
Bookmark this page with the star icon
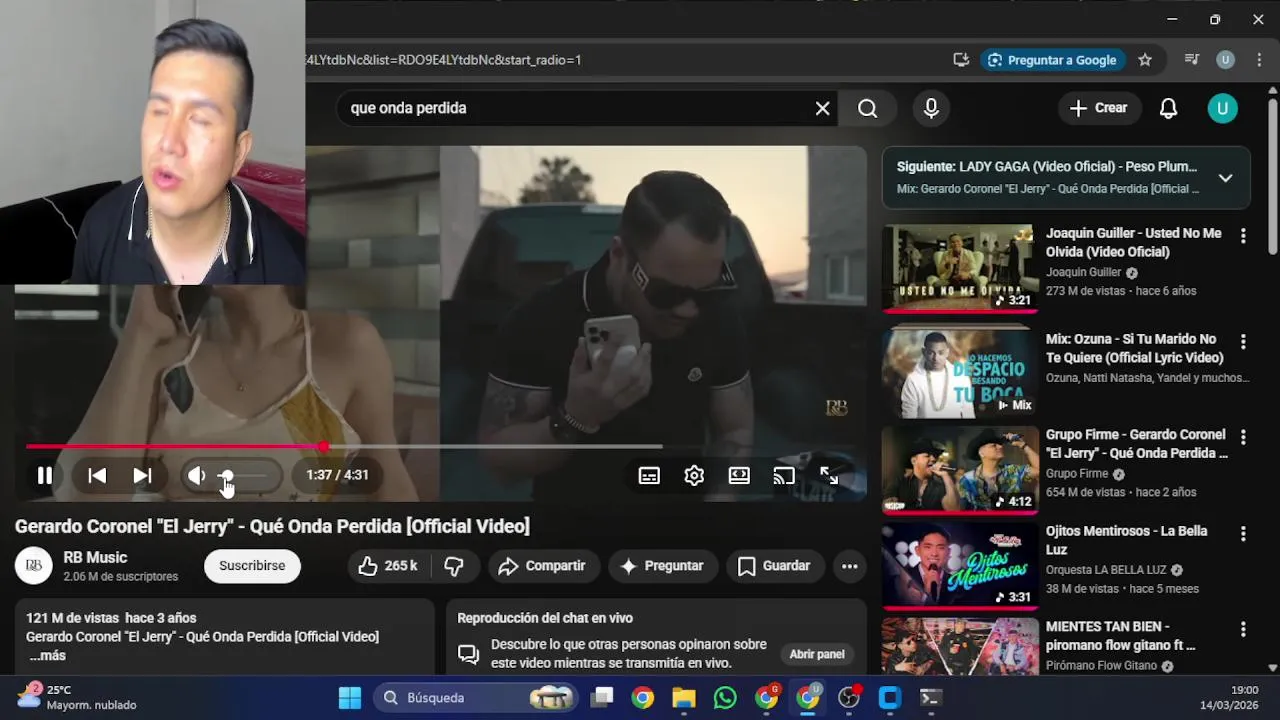coord(1145,60)
